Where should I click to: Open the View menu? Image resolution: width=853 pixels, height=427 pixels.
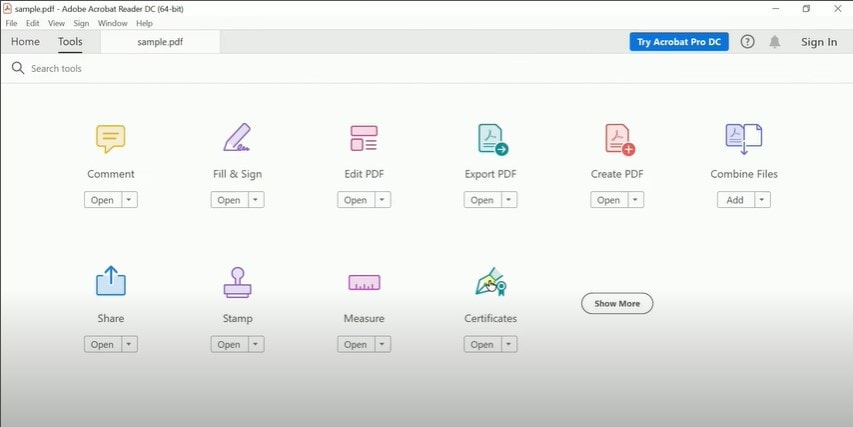(x=56, y=23)
